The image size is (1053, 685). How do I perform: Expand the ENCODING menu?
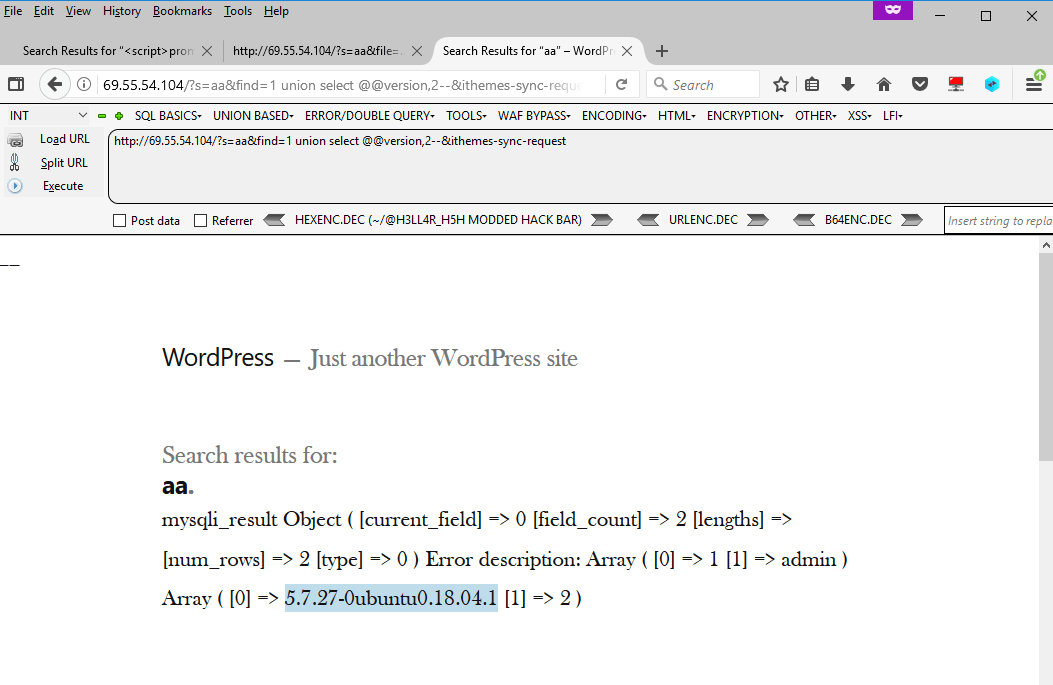[614, 116]
